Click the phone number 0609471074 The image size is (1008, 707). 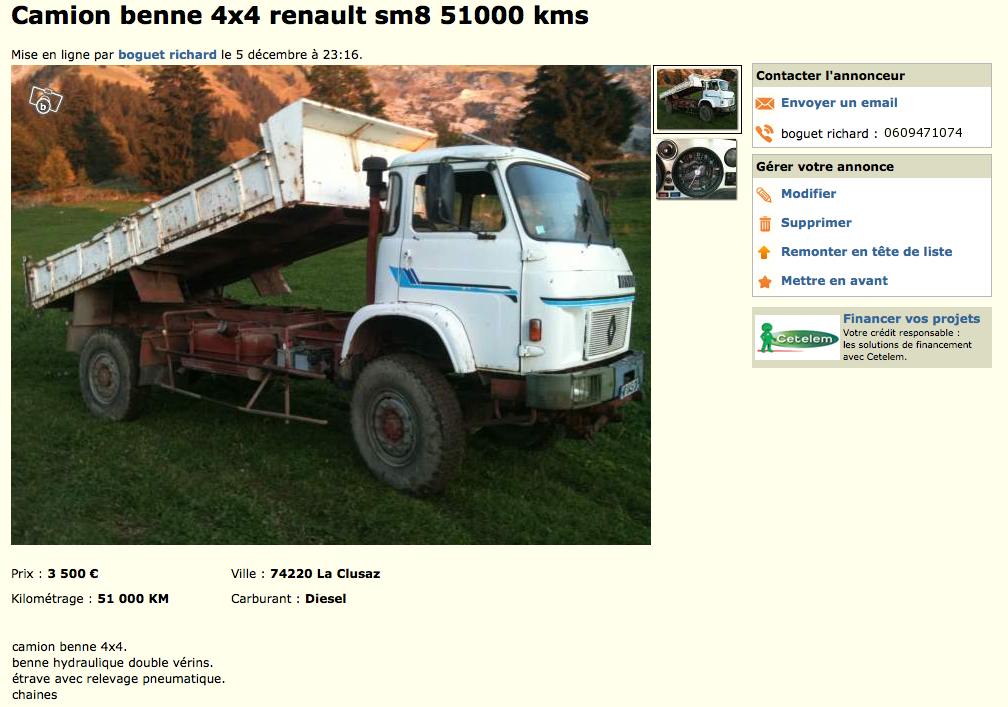922,133
